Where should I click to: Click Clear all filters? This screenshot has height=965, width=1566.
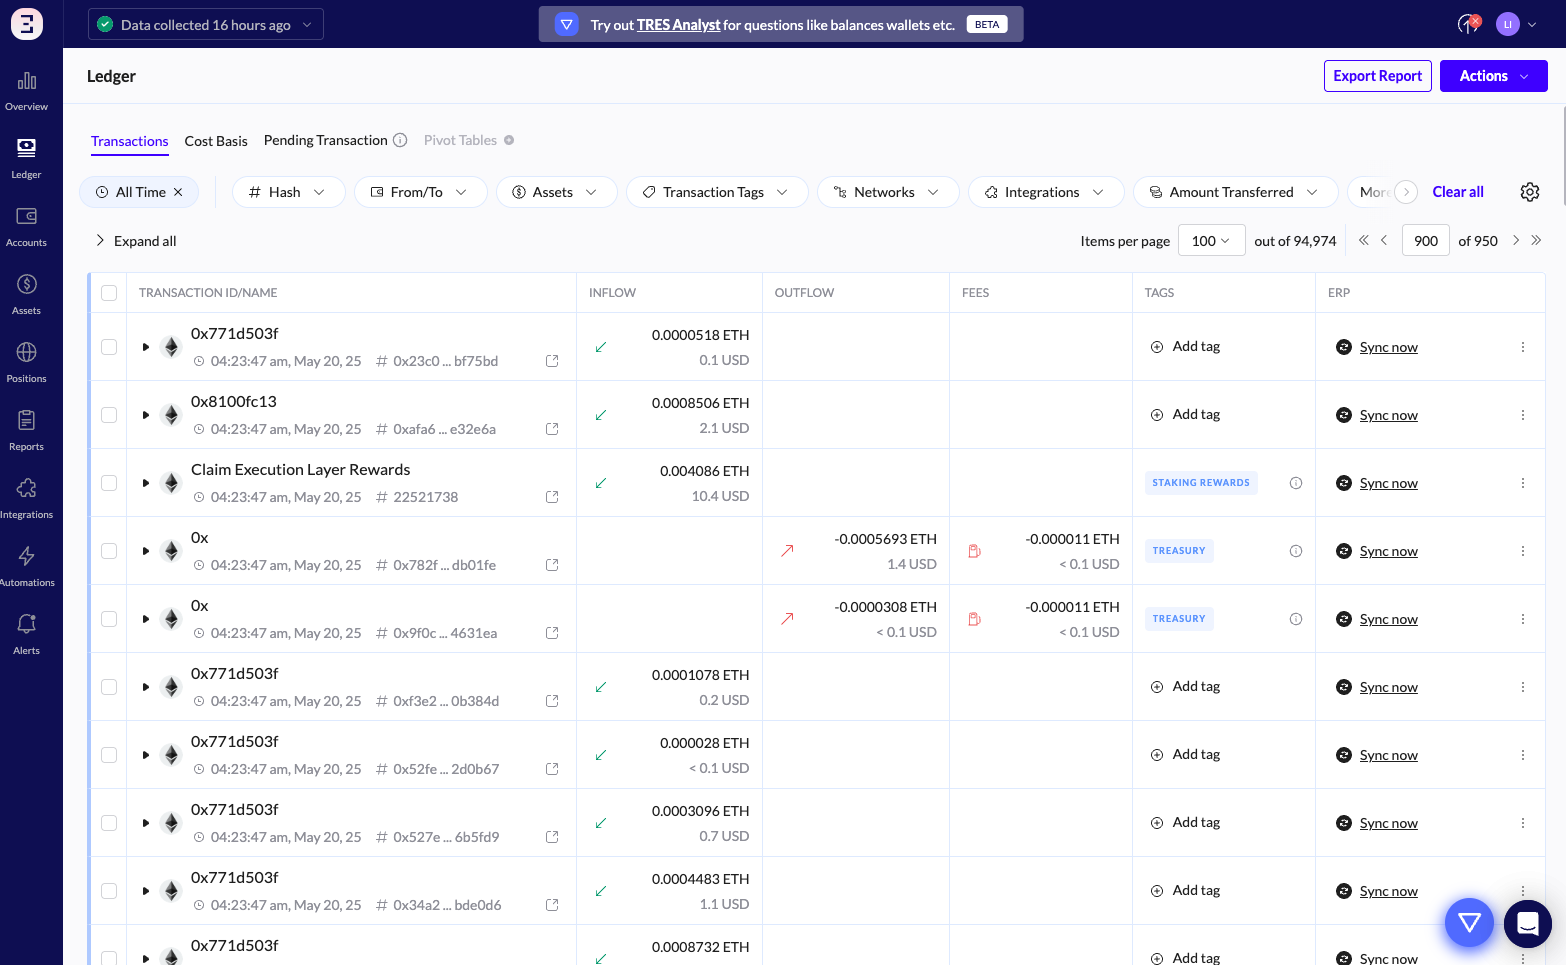1458,192
